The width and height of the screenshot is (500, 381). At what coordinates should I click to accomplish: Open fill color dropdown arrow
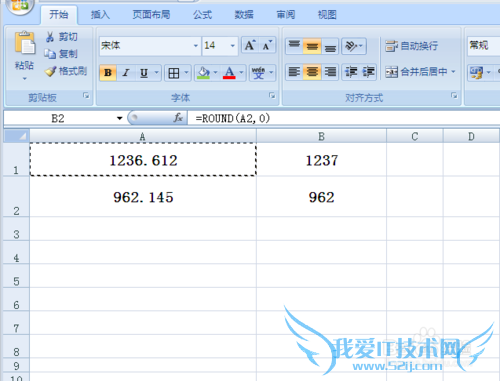(x=215, y=73)
